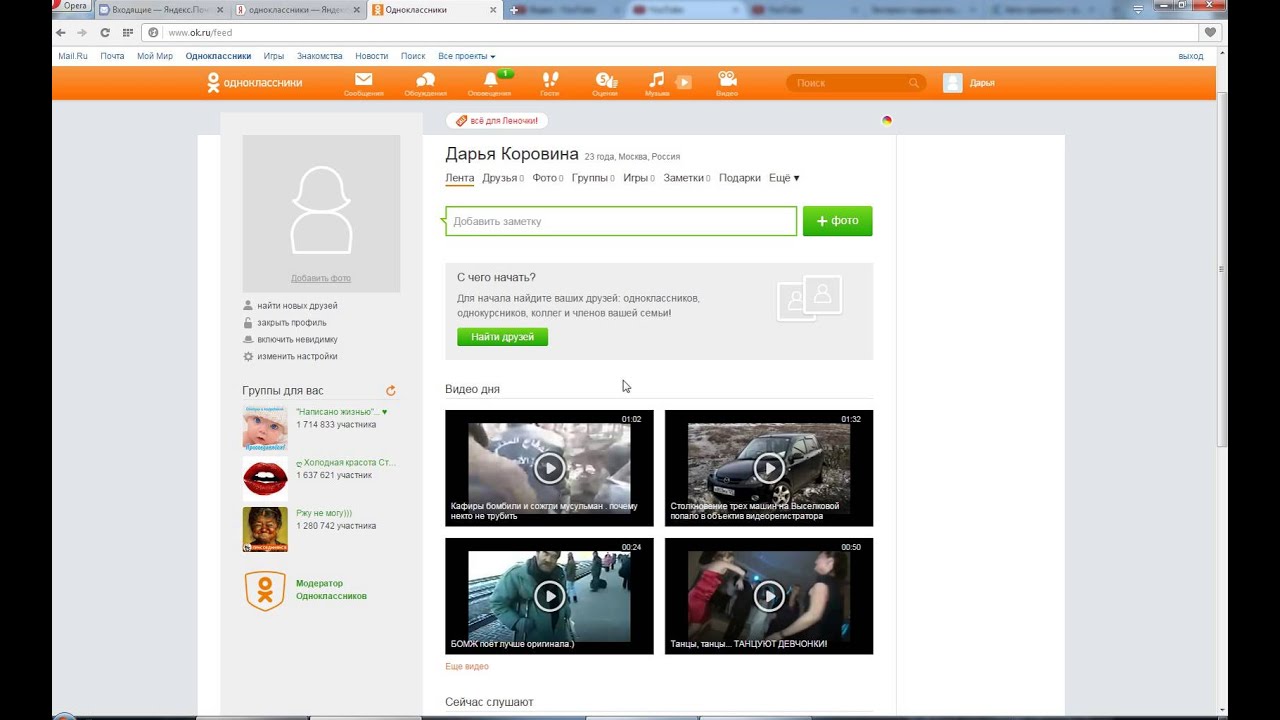Click Еще видео link
Screen dimensions: 1280x720
[x=467, y=666]
